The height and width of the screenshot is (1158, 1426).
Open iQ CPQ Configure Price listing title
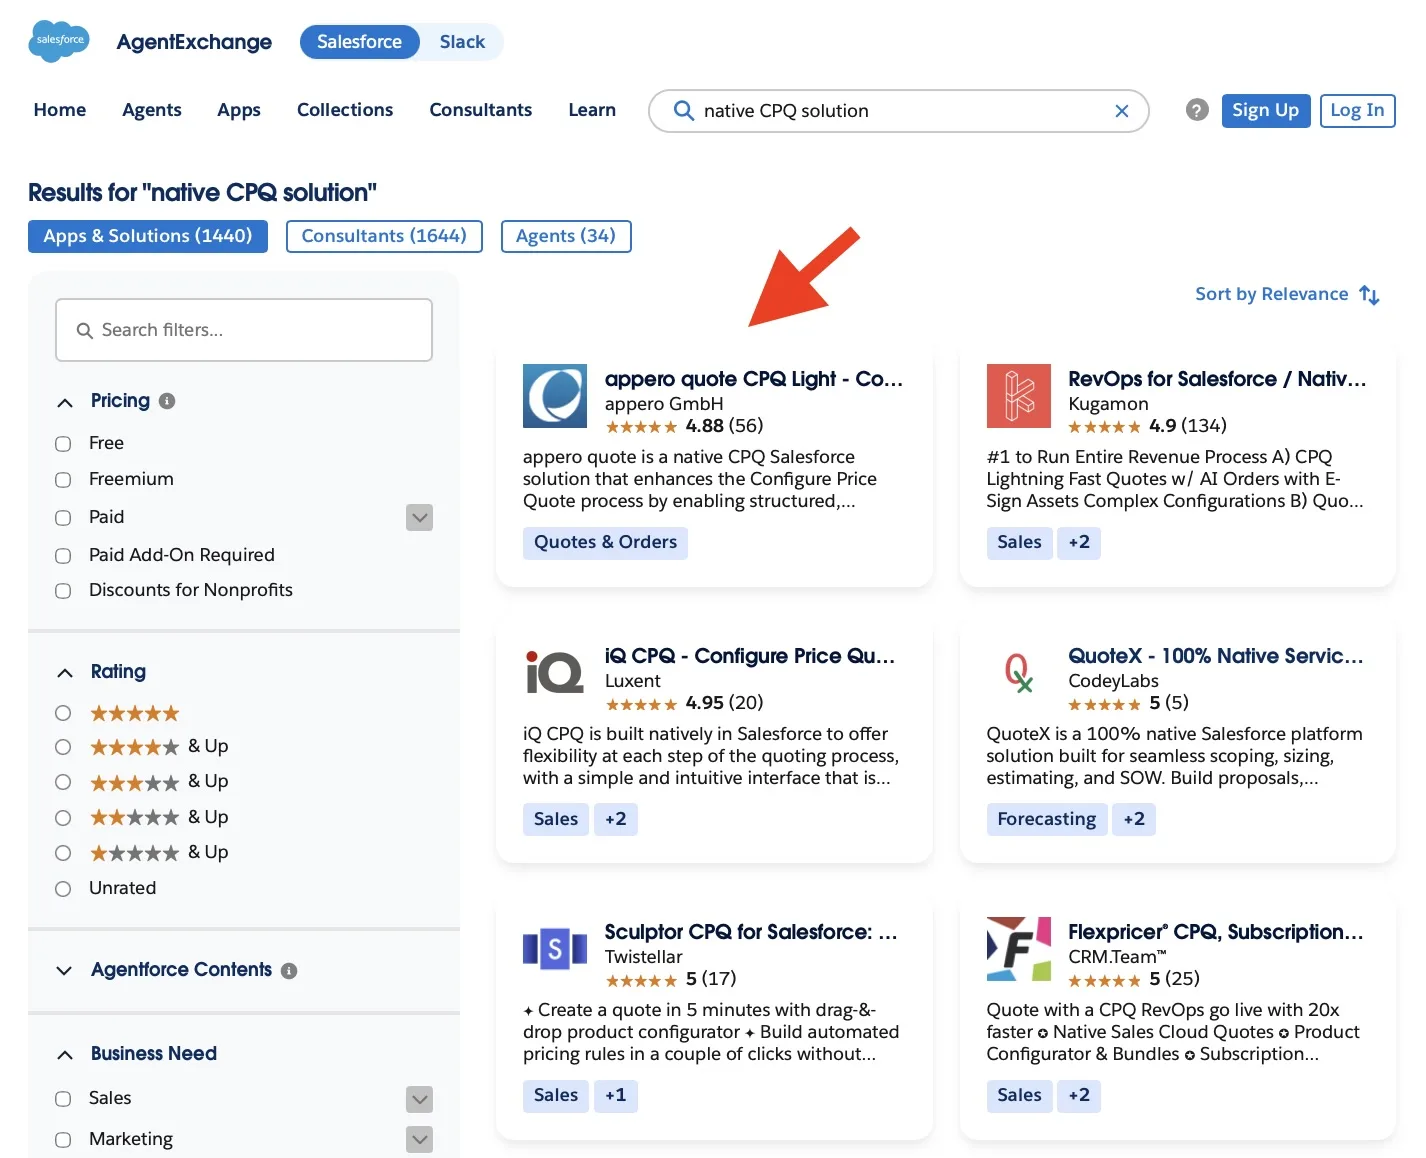click(x=750, y=656)
